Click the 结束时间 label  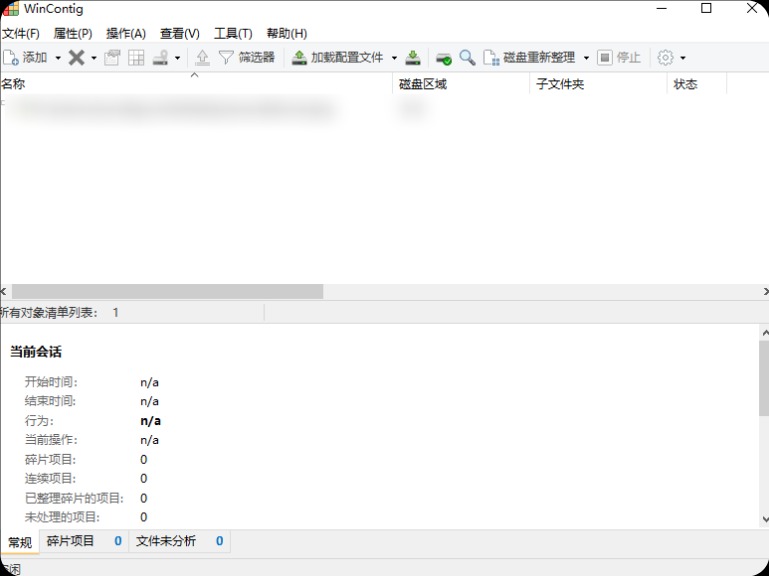coord(51,401)
